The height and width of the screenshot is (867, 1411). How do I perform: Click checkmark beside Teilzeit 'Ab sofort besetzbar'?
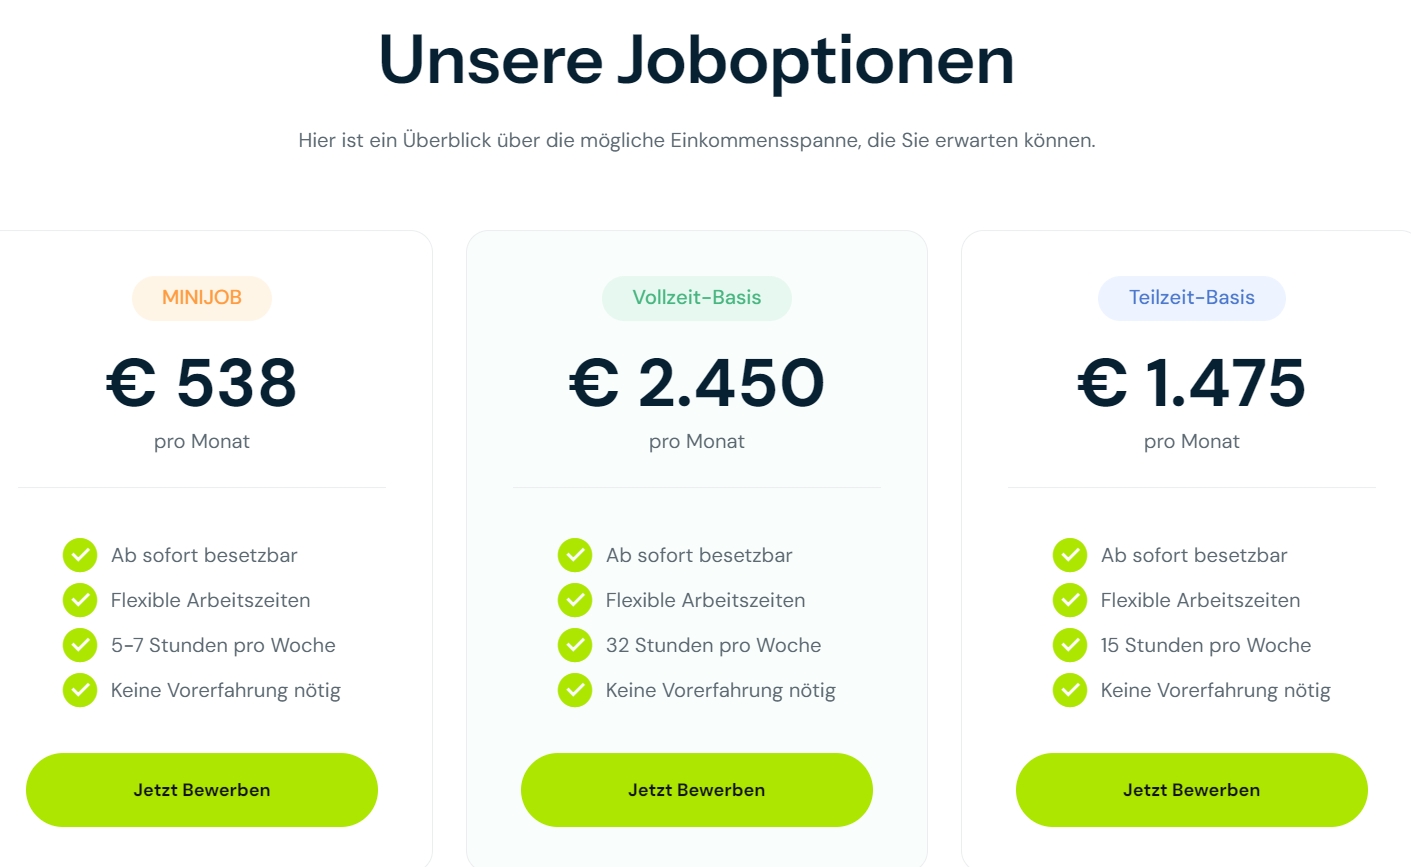tap(1070, 555)
